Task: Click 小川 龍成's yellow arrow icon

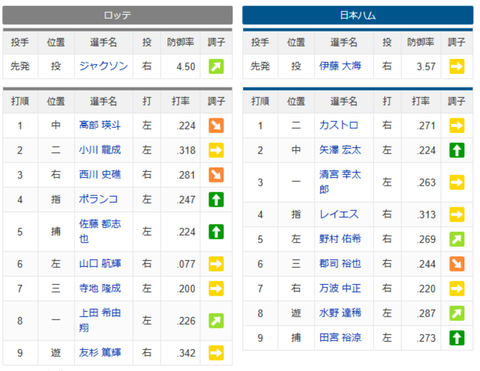Action: click(x=216, y=150)
